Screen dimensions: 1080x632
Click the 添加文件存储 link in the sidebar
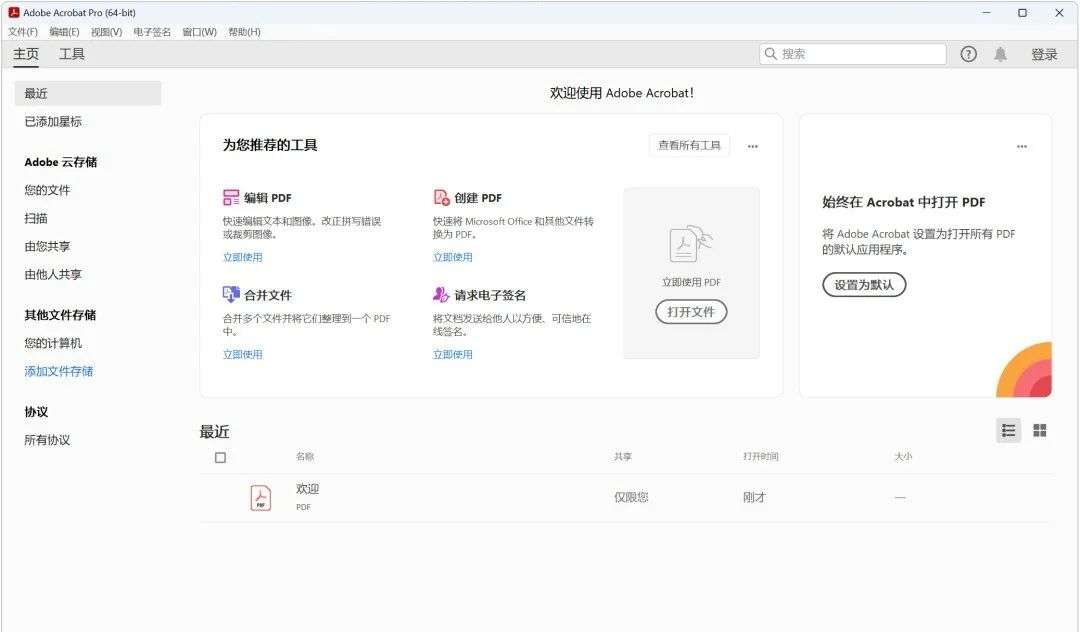(59, 371)
